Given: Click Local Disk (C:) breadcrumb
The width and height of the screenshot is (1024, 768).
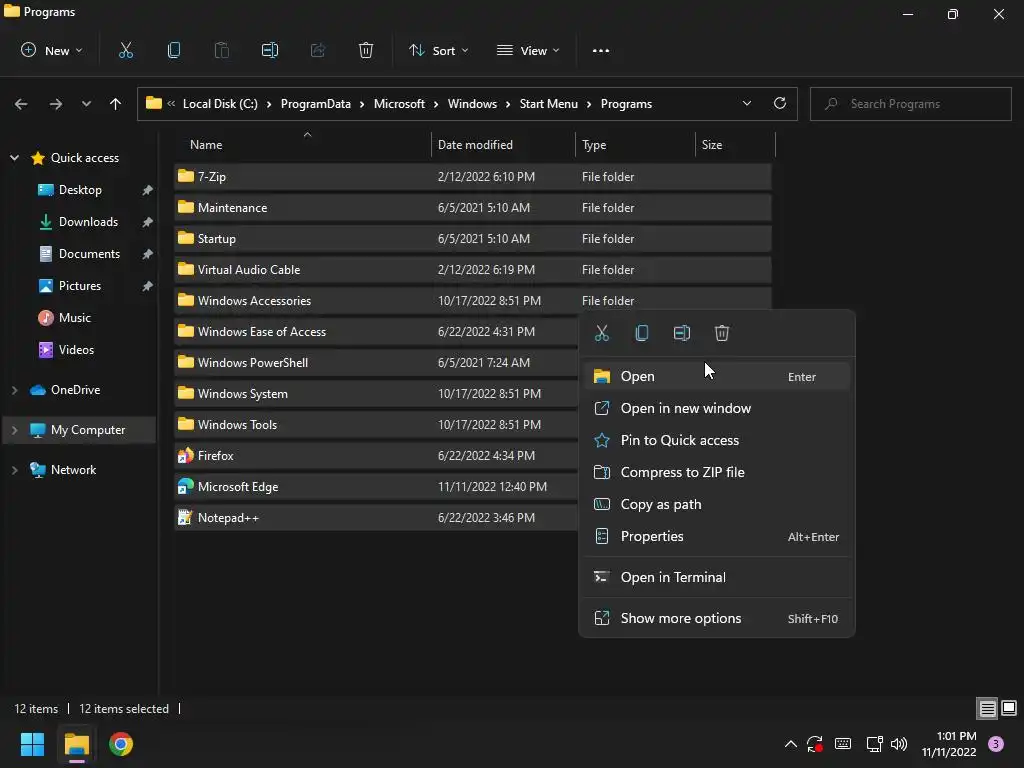Looking at the screenshot, I should pos(220,104).
